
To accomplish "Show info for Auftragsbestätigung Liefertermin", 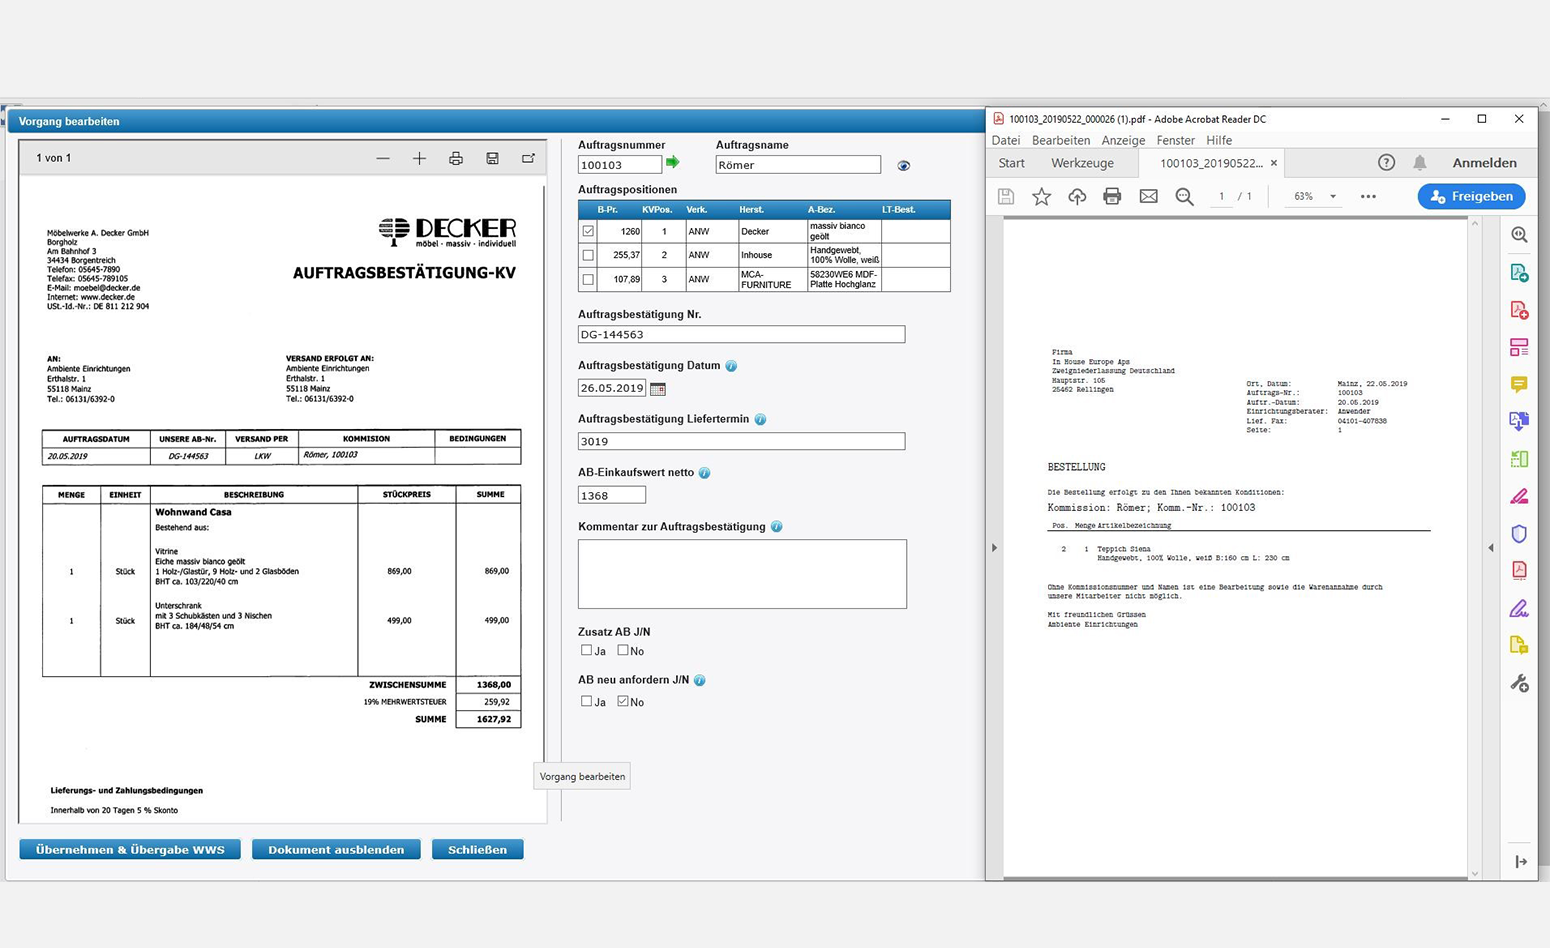I will 760,420.
